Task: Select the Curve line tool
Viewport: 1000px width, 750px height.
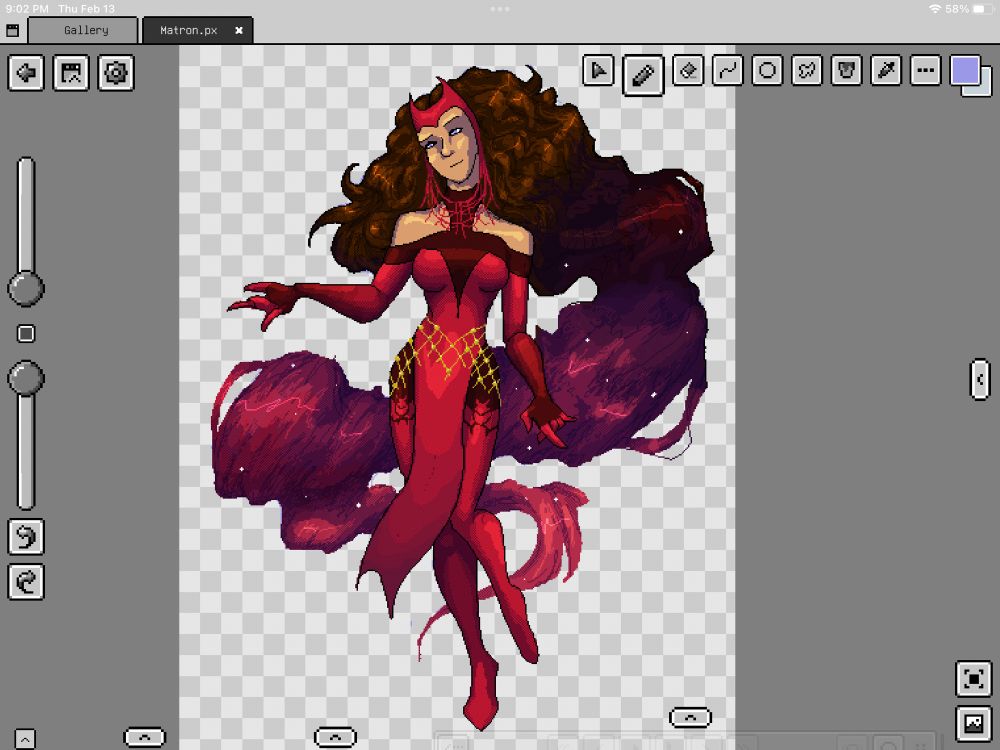Action: pyautogui.click(x=728, y=71)
